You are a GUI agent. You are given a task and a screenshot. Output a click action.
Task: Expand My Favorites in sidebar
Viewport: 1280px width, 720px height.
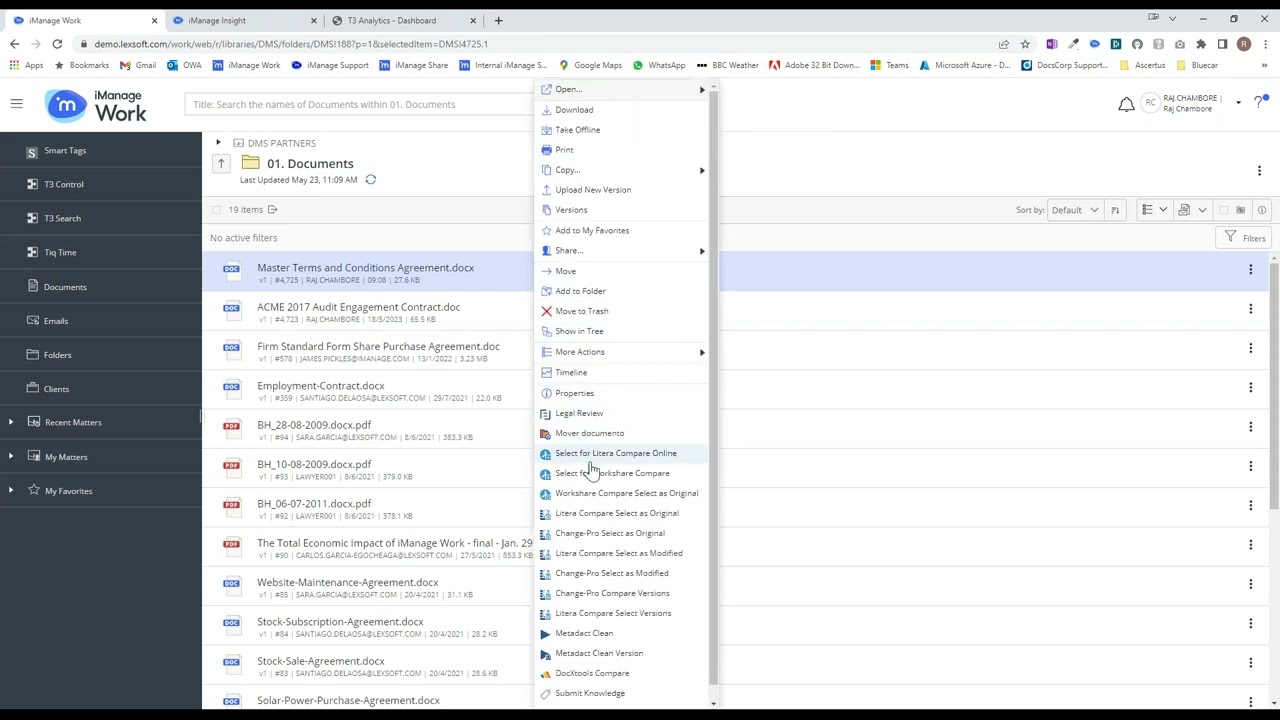11,491
